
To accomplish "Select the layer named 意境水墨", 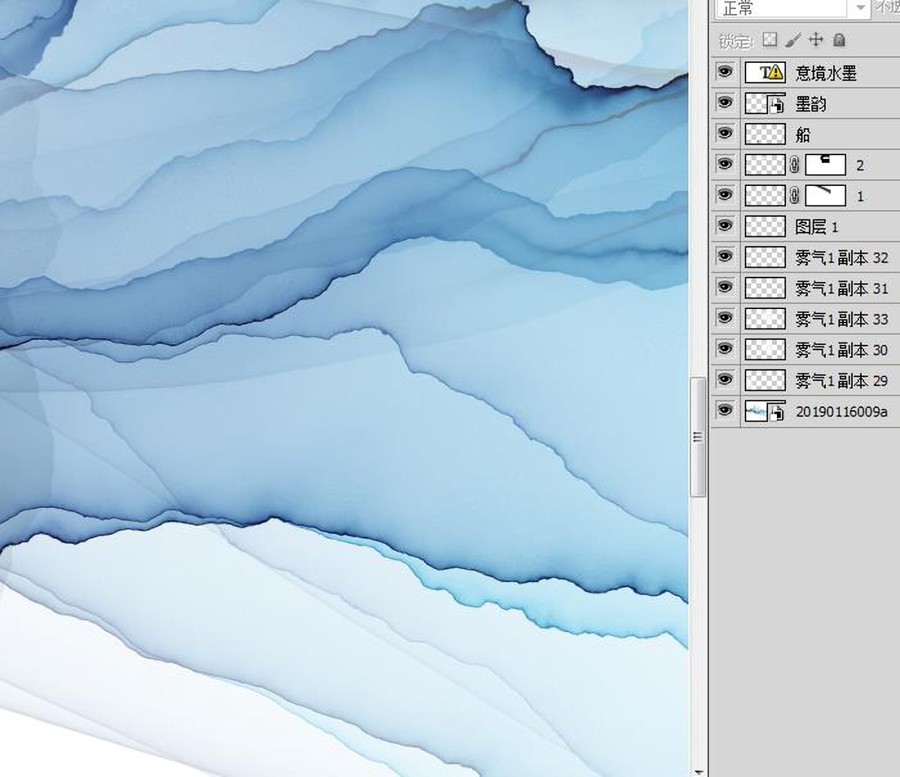I will point(826,73).
